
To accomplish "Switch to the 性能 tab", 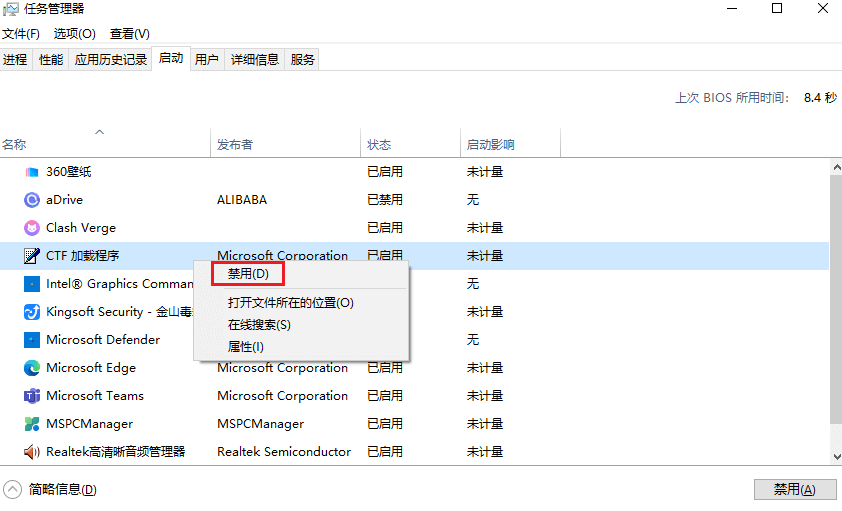I will (51, 60).
